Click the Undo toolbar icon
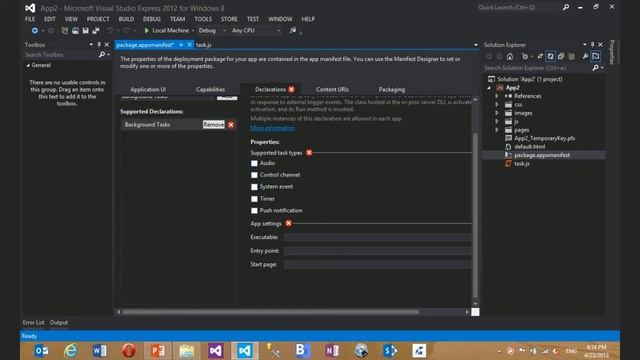 pos(110,31)
